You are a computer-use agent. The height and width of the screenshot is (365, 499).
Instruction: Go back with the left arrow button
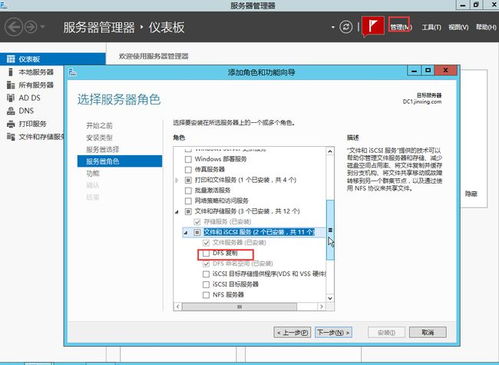click(13, 27)
